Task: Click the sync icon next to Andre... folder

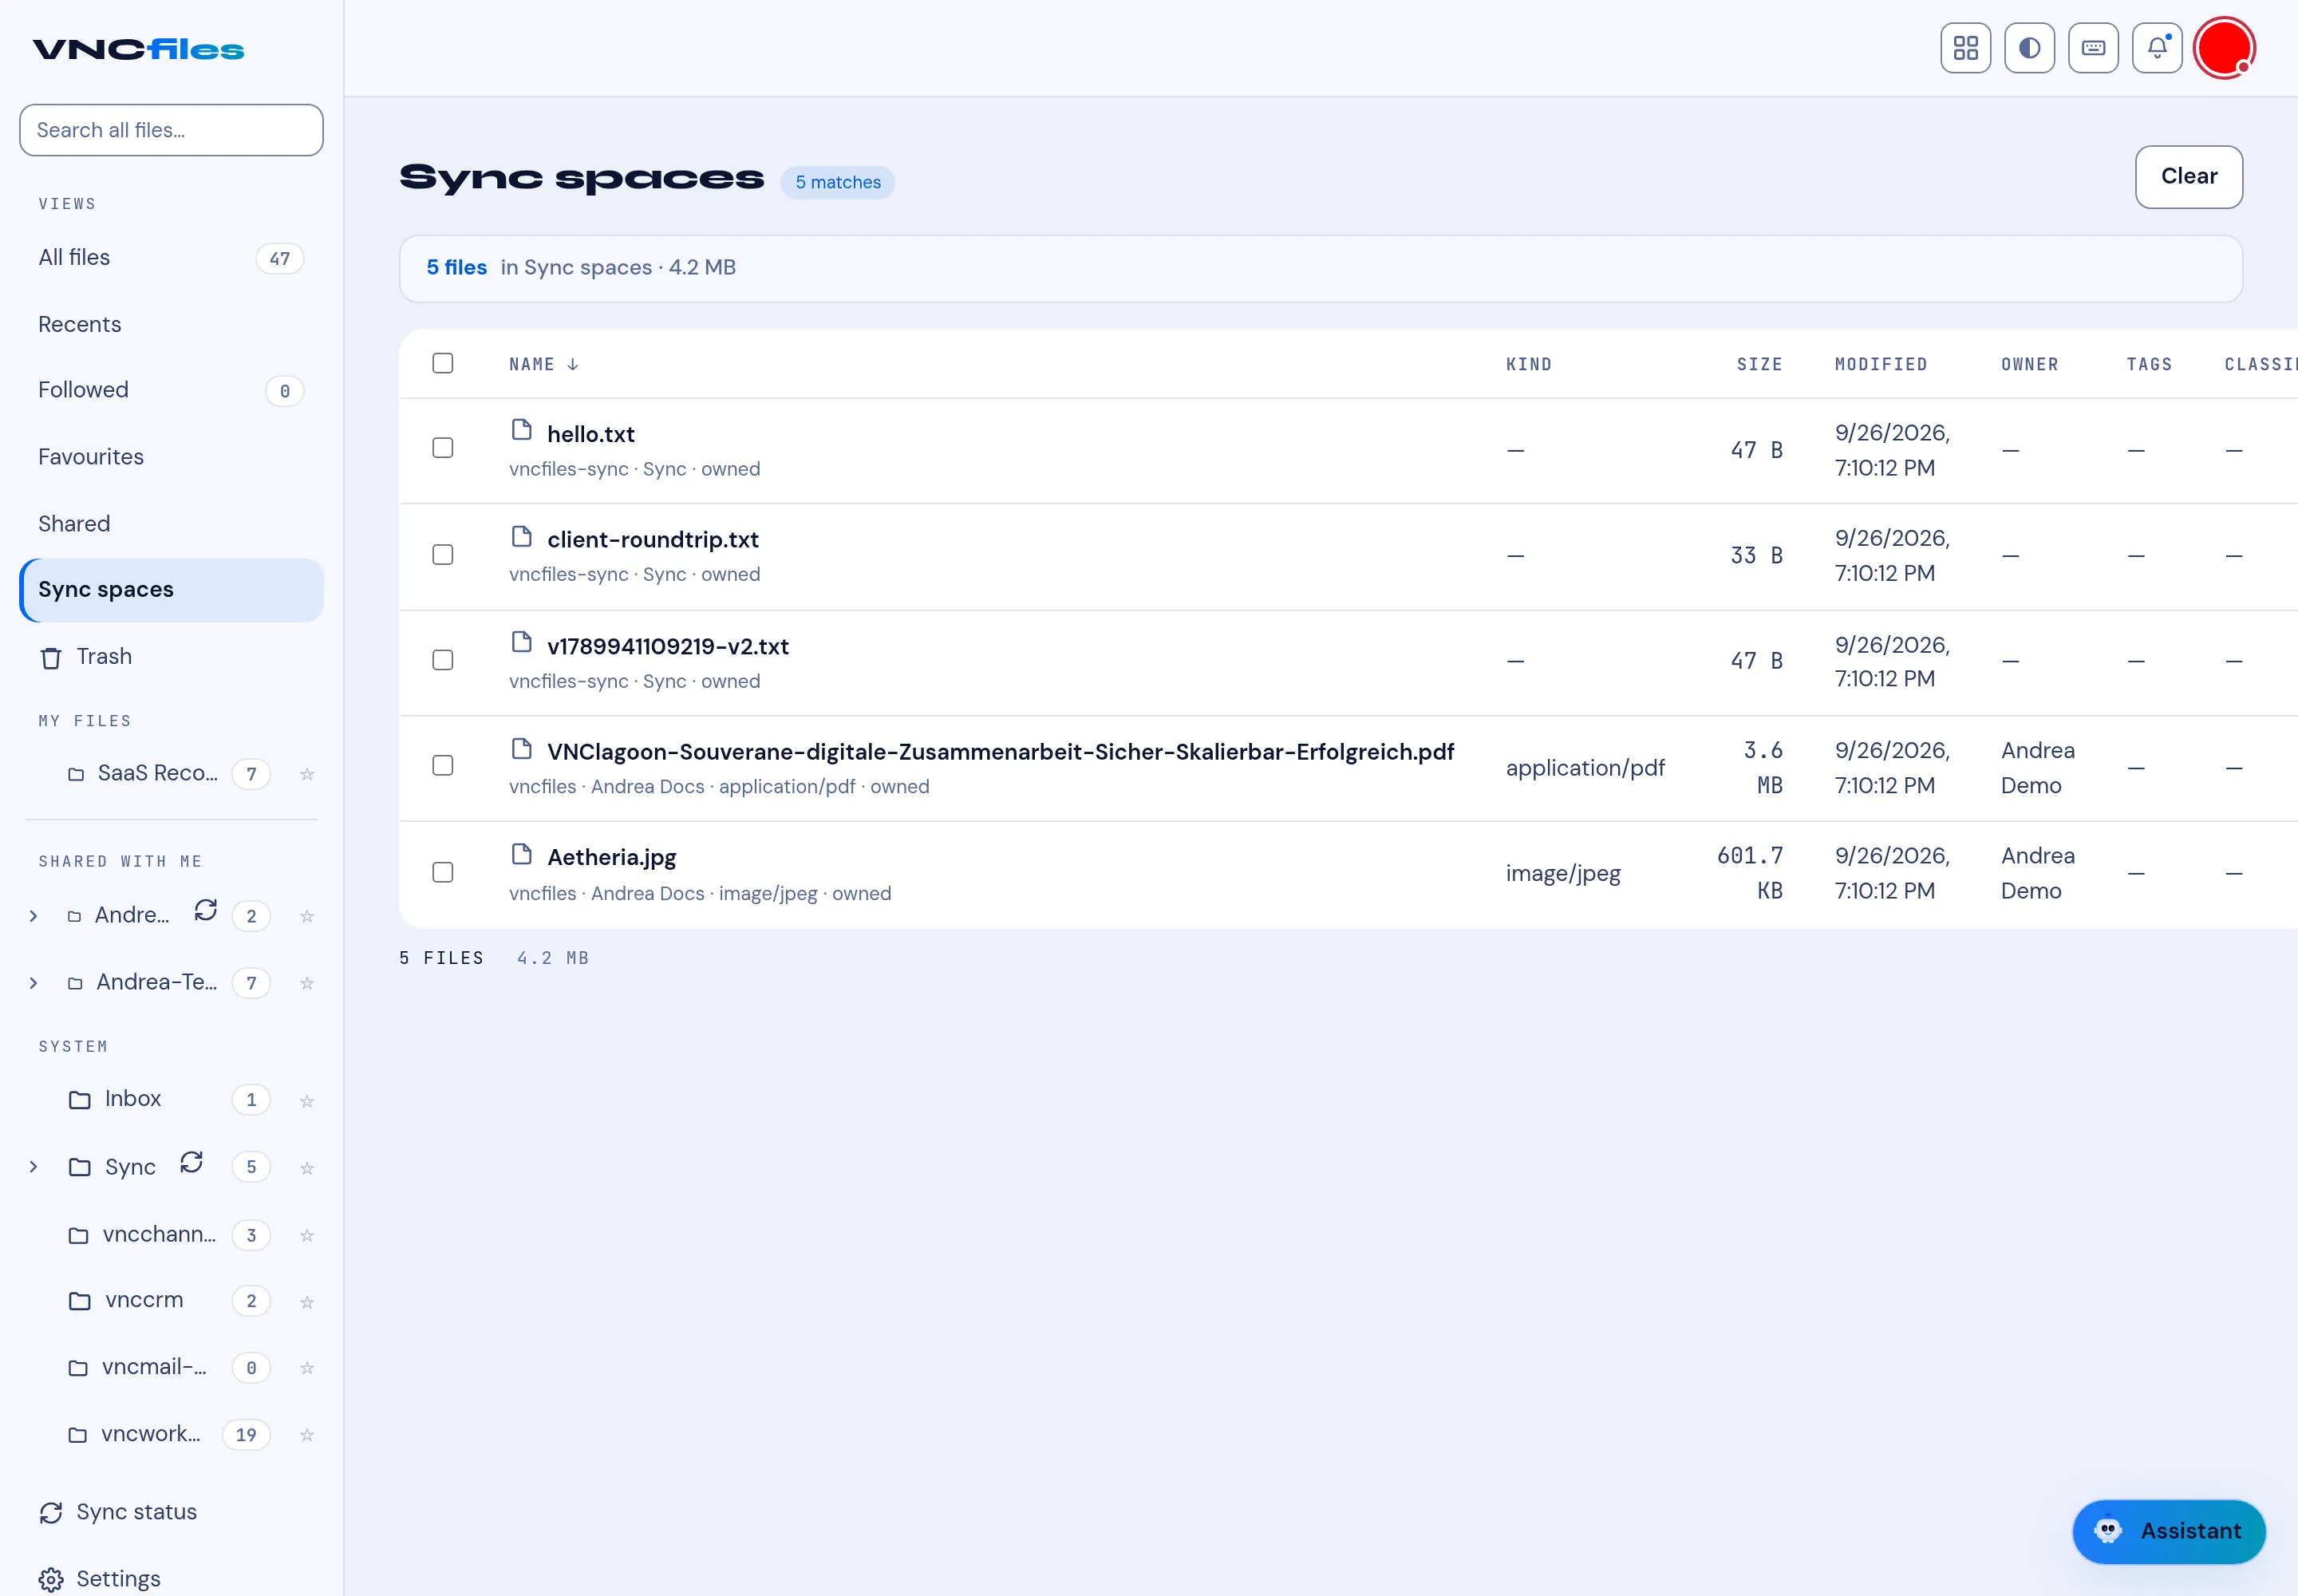Action: tap(205, 910)
